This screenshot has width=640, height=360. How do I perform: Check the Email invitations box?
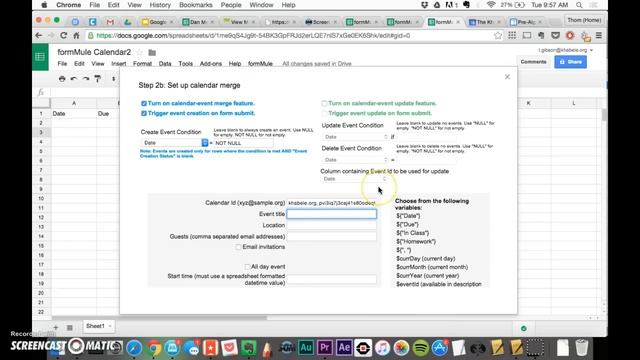238,247
